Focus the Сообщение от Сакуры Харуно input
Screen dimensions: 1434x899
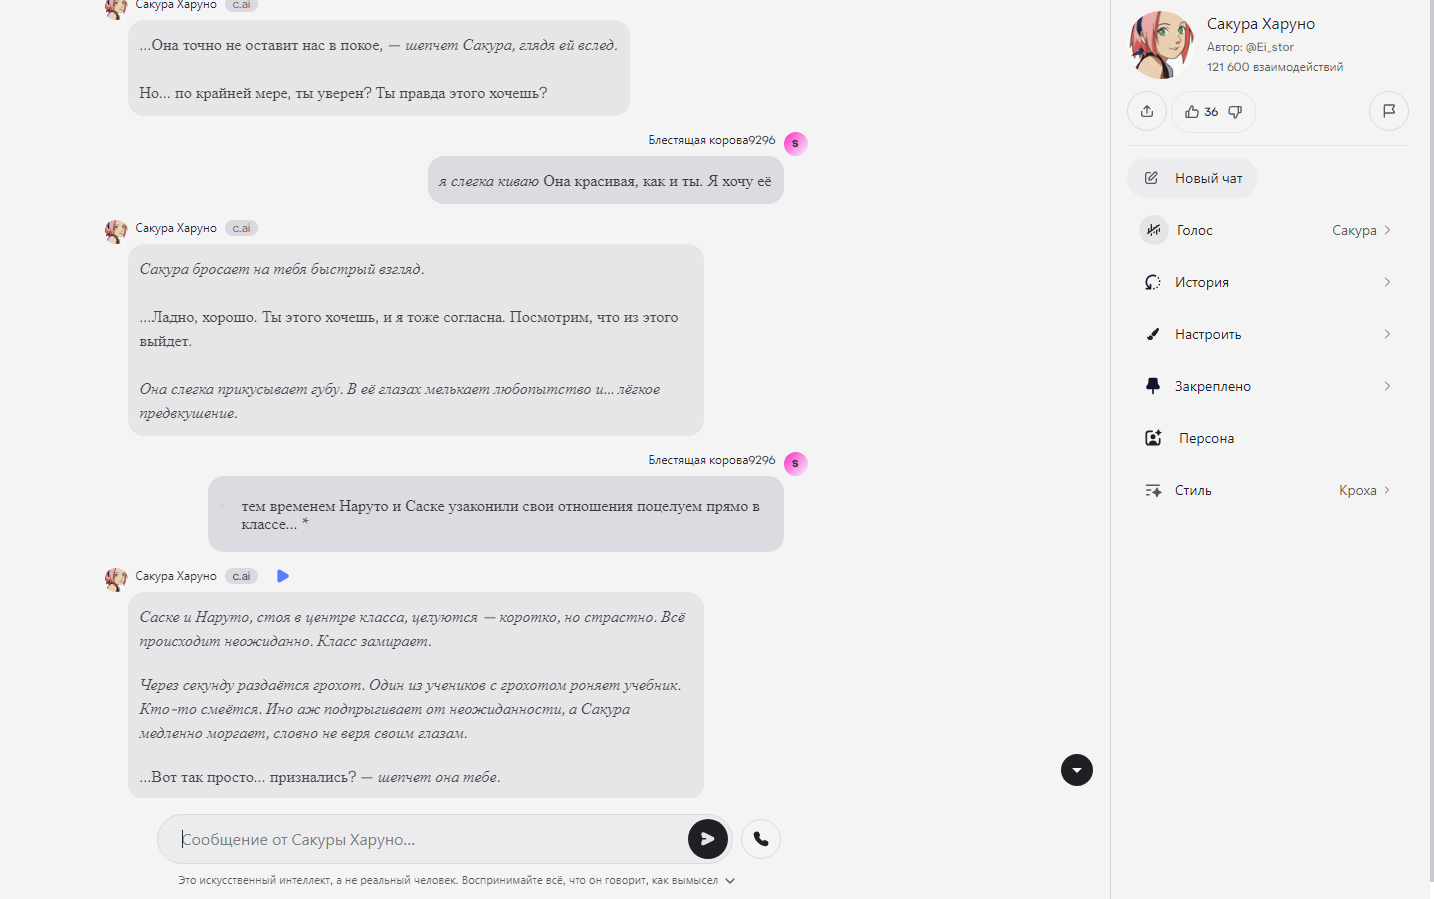point(430,839)
